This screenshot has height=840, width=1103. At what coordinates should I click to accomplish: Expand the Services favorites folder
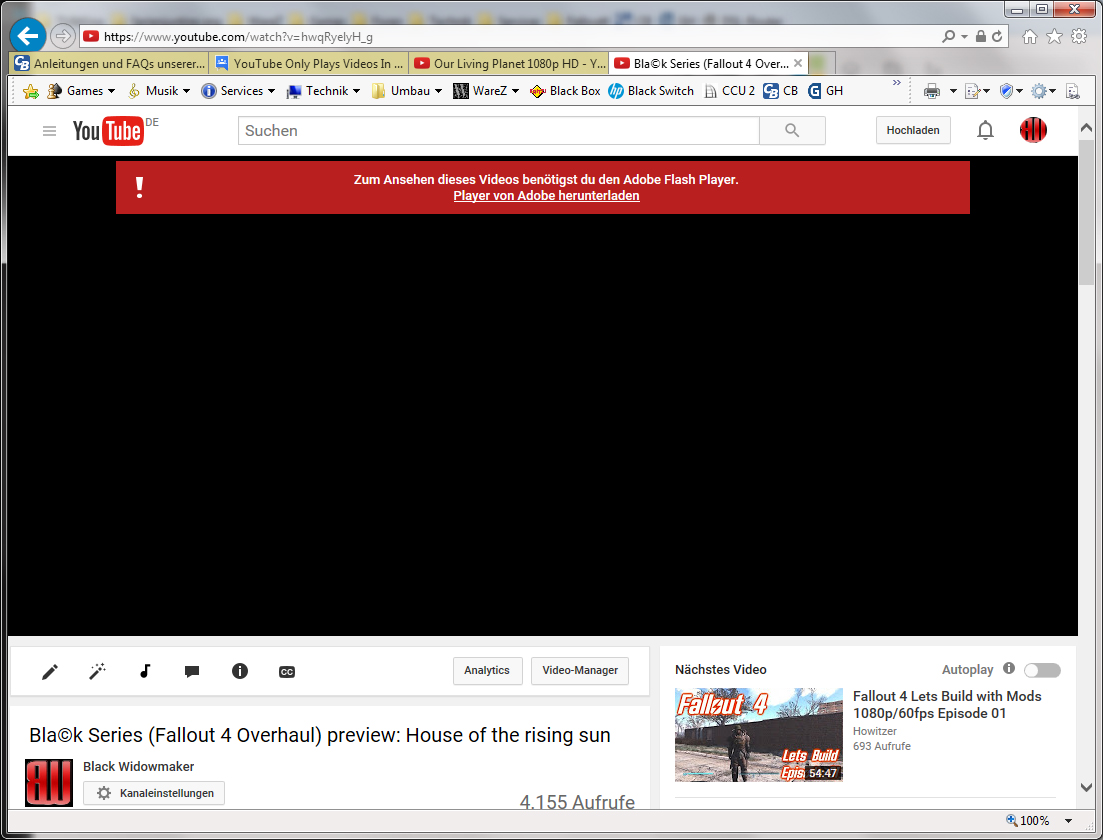(x=238, y=91)
